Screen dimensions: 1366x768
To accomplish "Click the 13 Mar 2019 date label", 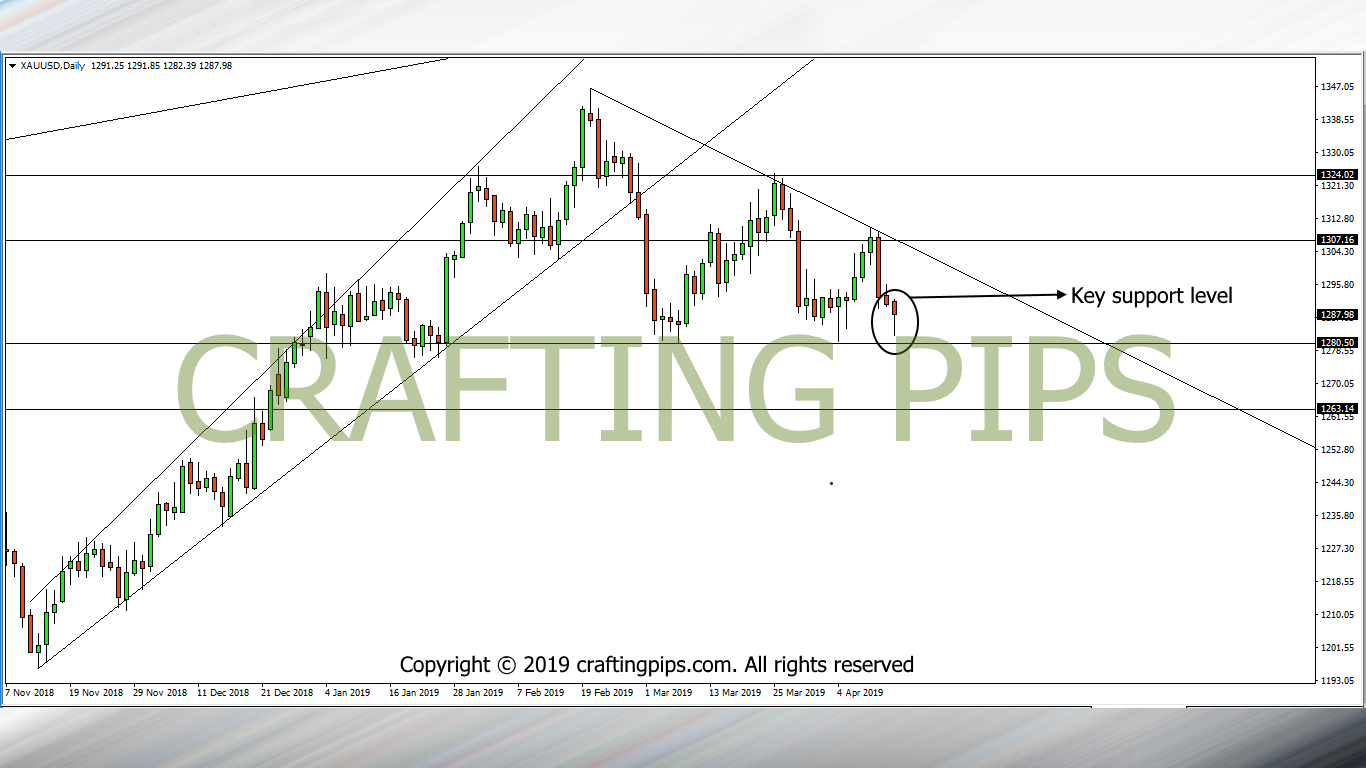I will click(735, 692).
